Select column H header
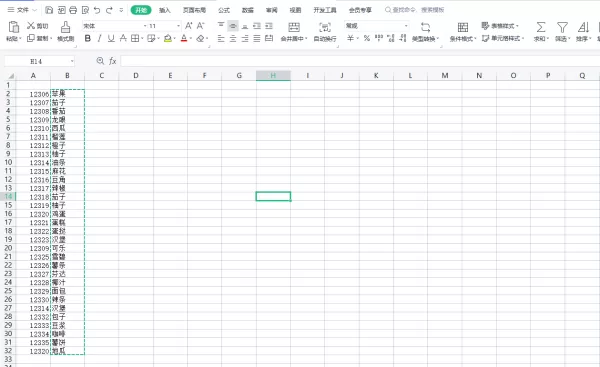The width and height of the screenshot is (600, 367). point(273,75)
